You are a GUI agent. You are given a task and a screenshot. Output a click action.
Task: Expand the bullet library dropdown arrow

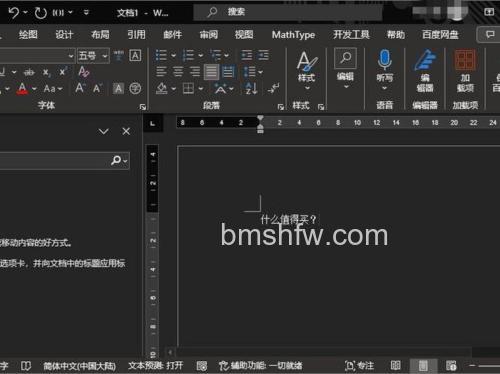click(174, 55)
